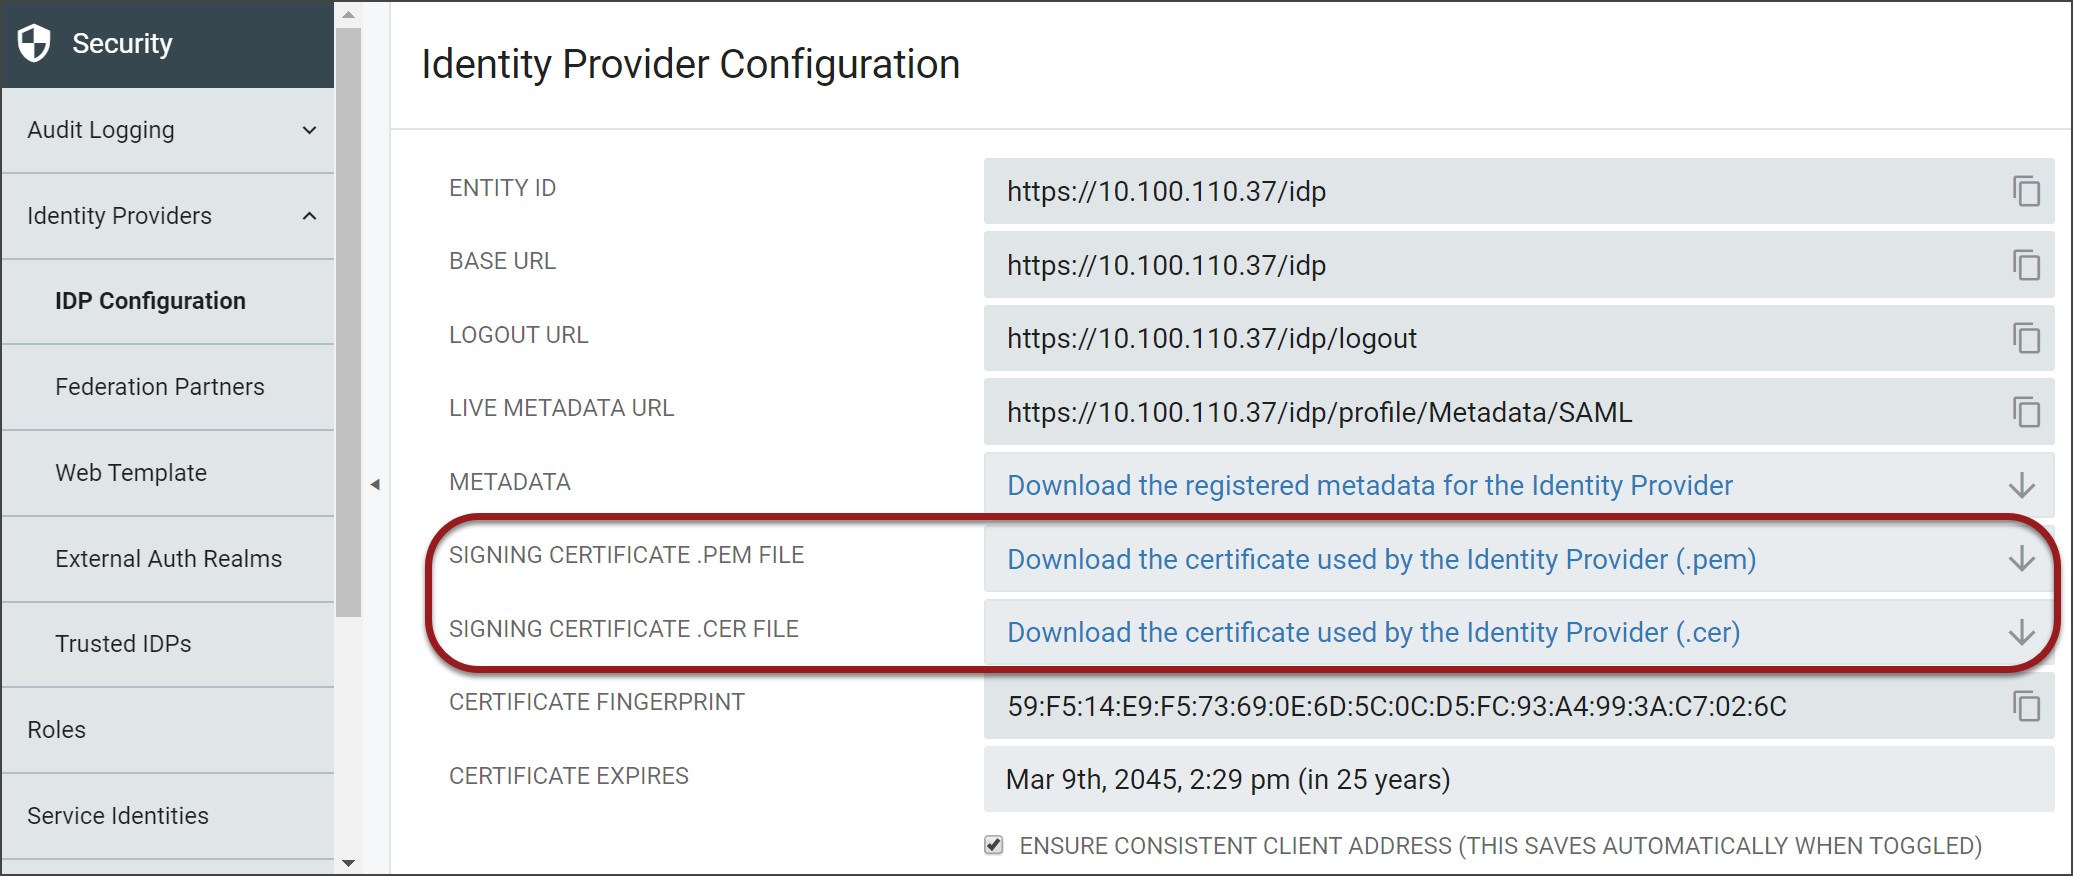Download the Identity Provider certificate (.cer) link

coord(1374,632)
